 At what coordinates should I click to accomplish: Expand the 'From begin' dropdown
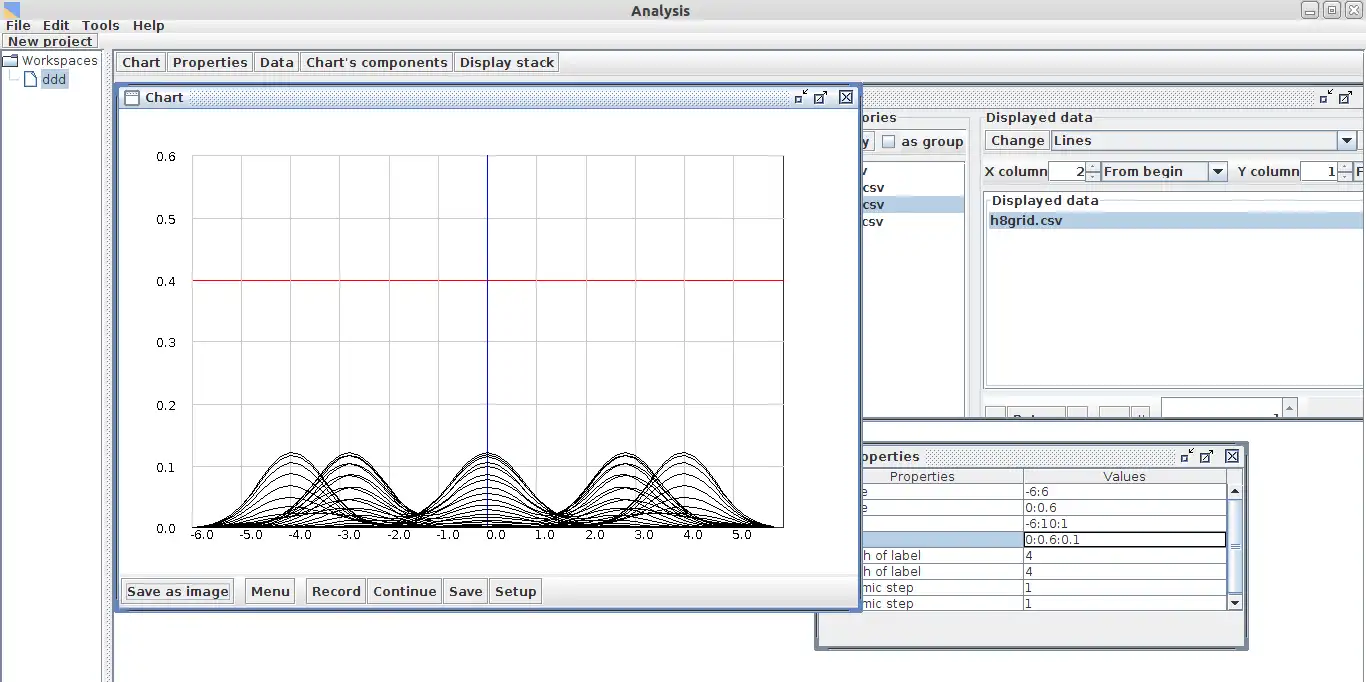point(1217,172)
